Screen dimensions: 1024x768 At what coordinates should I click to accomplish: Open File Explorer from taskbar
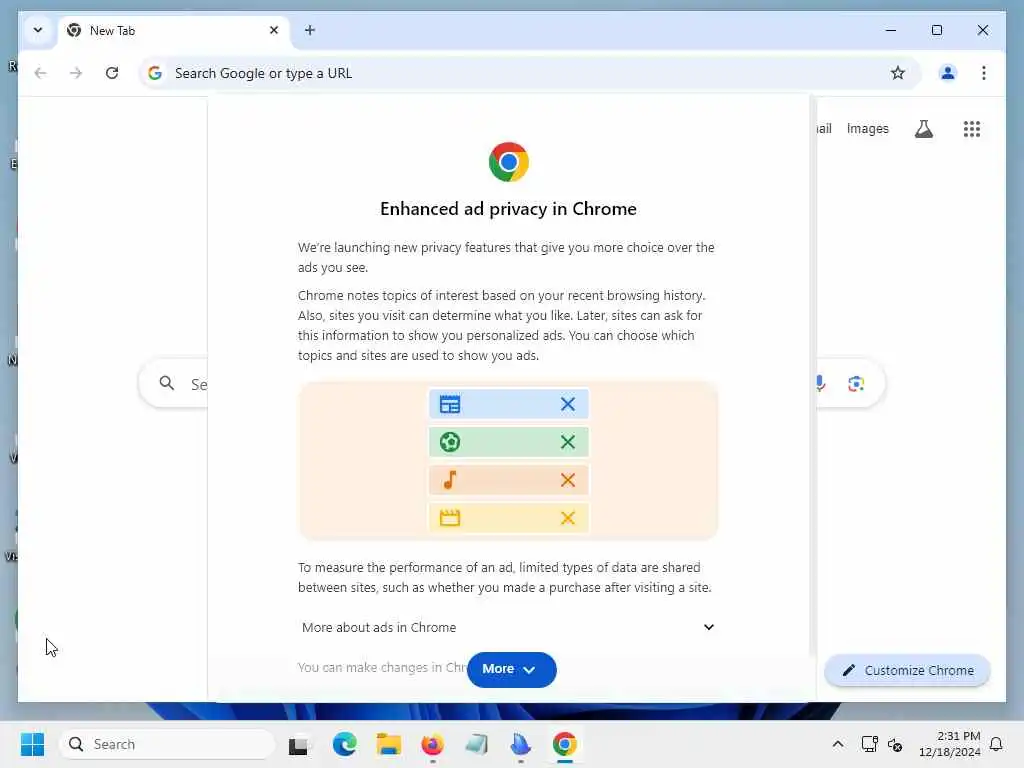pyautogui.click(x=389, y=744)
